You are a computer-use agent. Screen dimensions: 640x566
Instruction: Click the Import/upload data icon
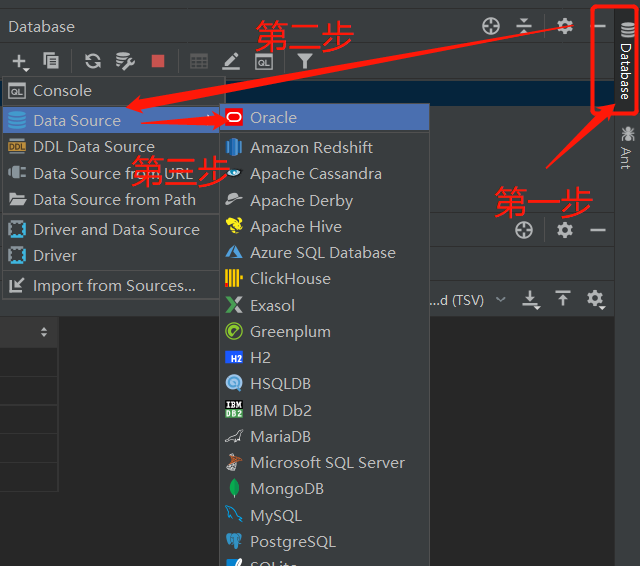point(563,298)
